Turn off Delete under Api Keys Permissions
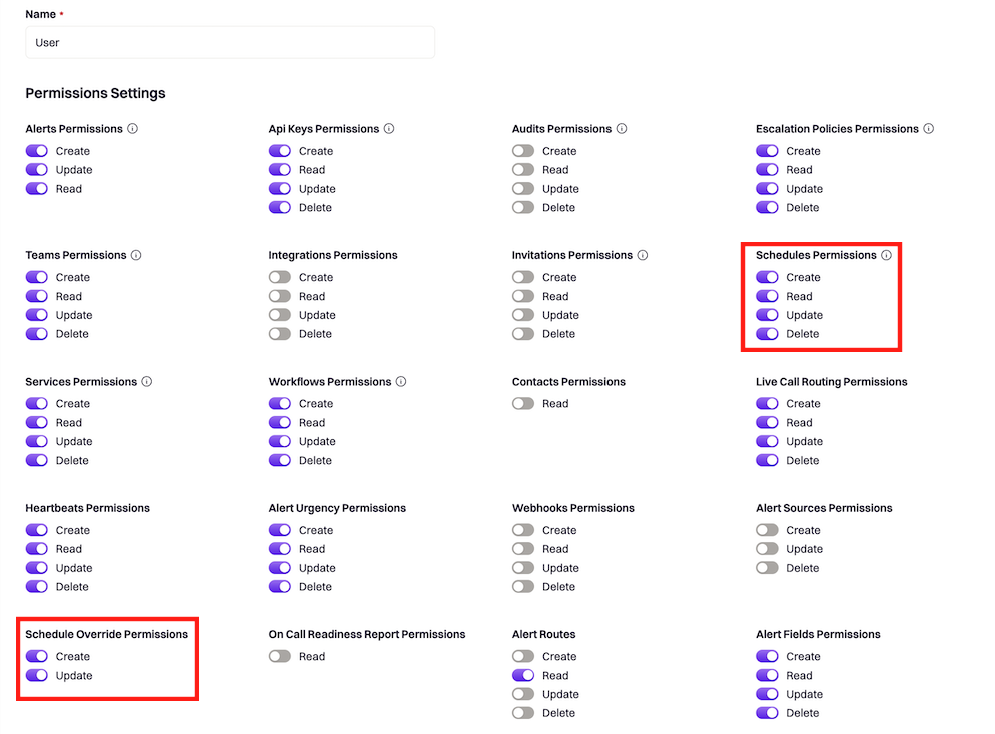Screen dimensions: 995x734 [x=280, y=207]
